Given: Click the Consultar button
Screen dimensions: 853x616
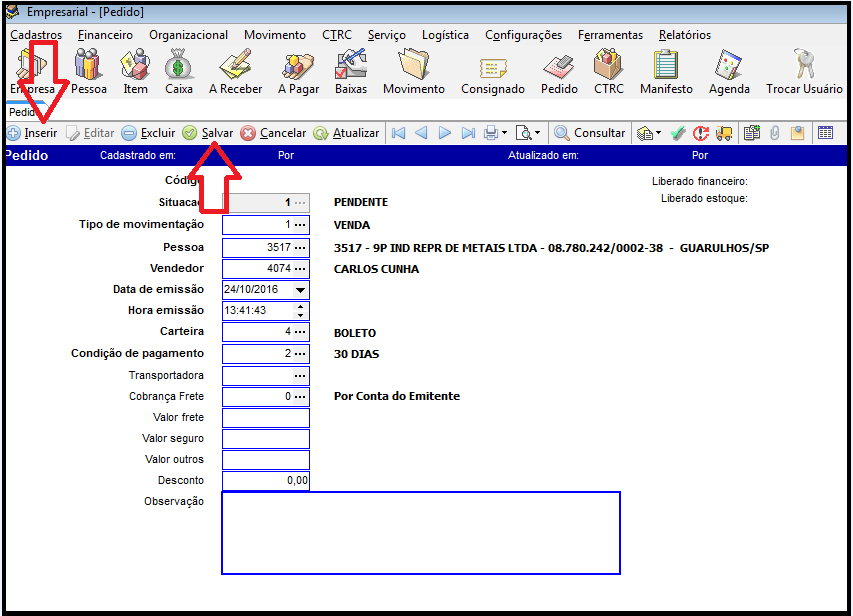Looking at the screenshot, I should 590,133.
